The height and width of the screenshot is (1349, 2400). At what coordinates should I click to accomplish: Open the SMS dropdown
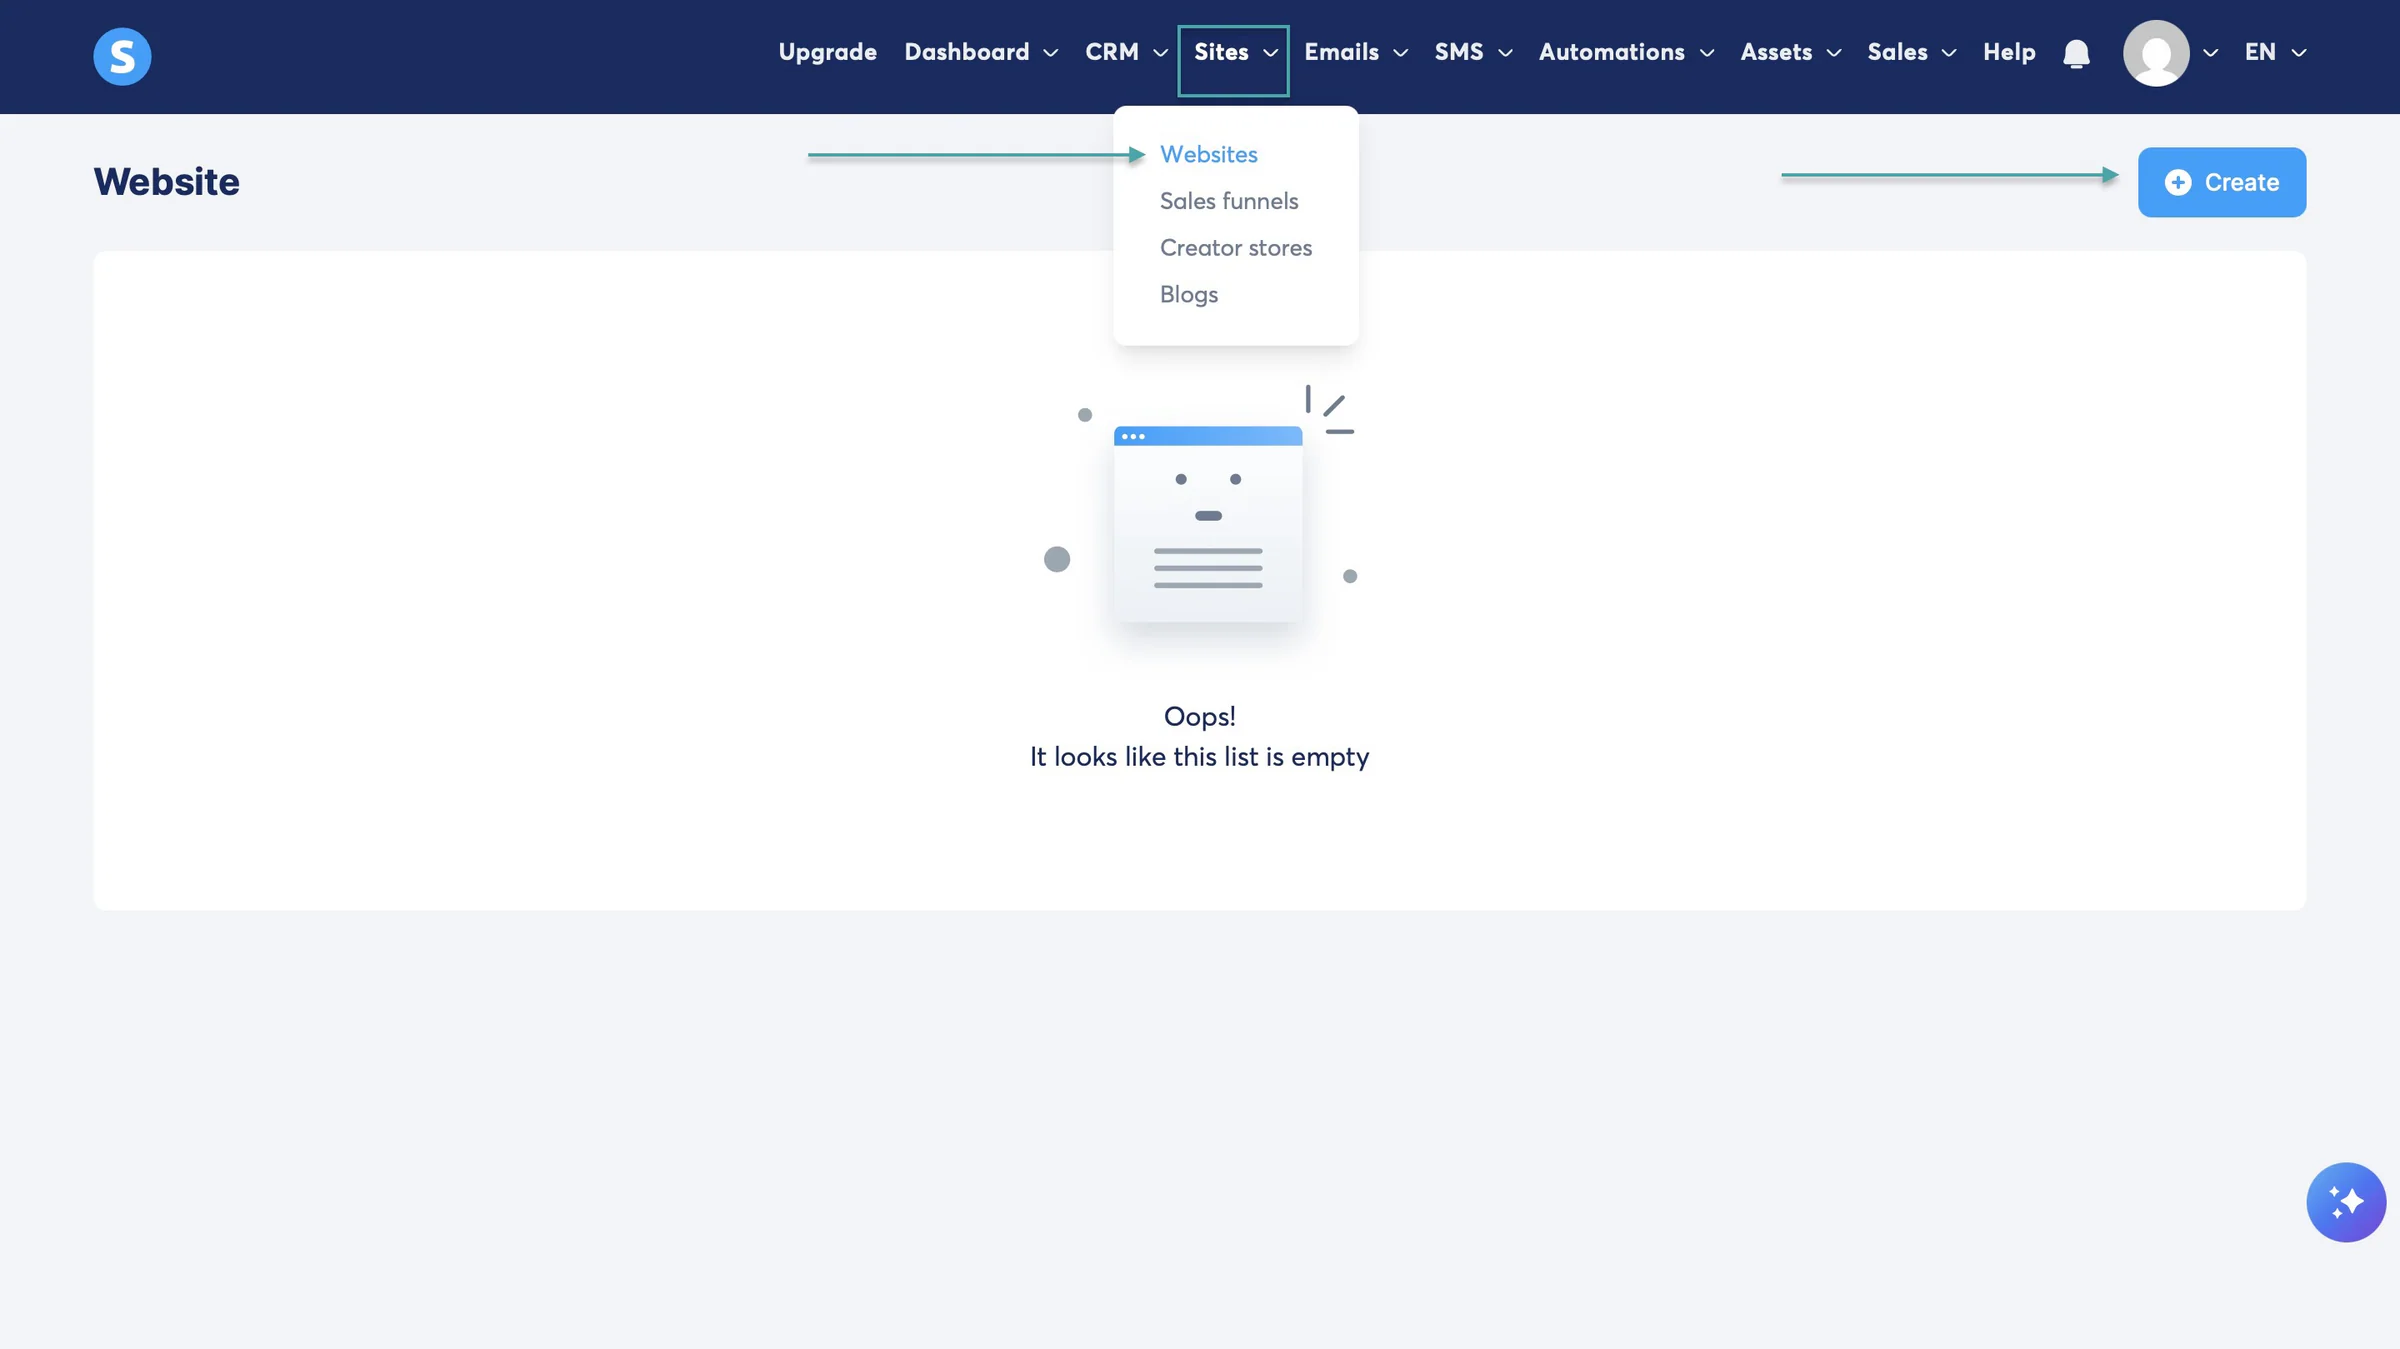1473,52
